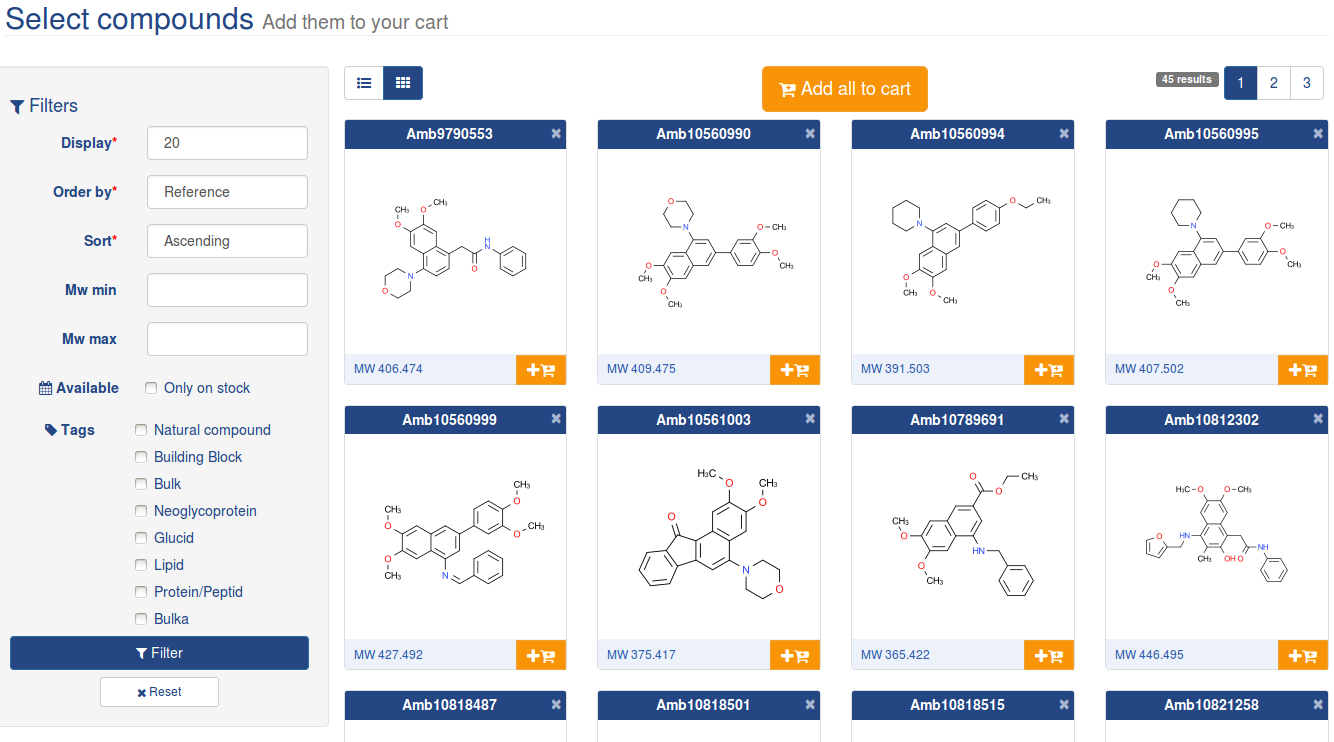Viewport: 1334px width, 742px height.
Task: Open the Order by Reference dropdown
Action: click(x=227, y=192)
